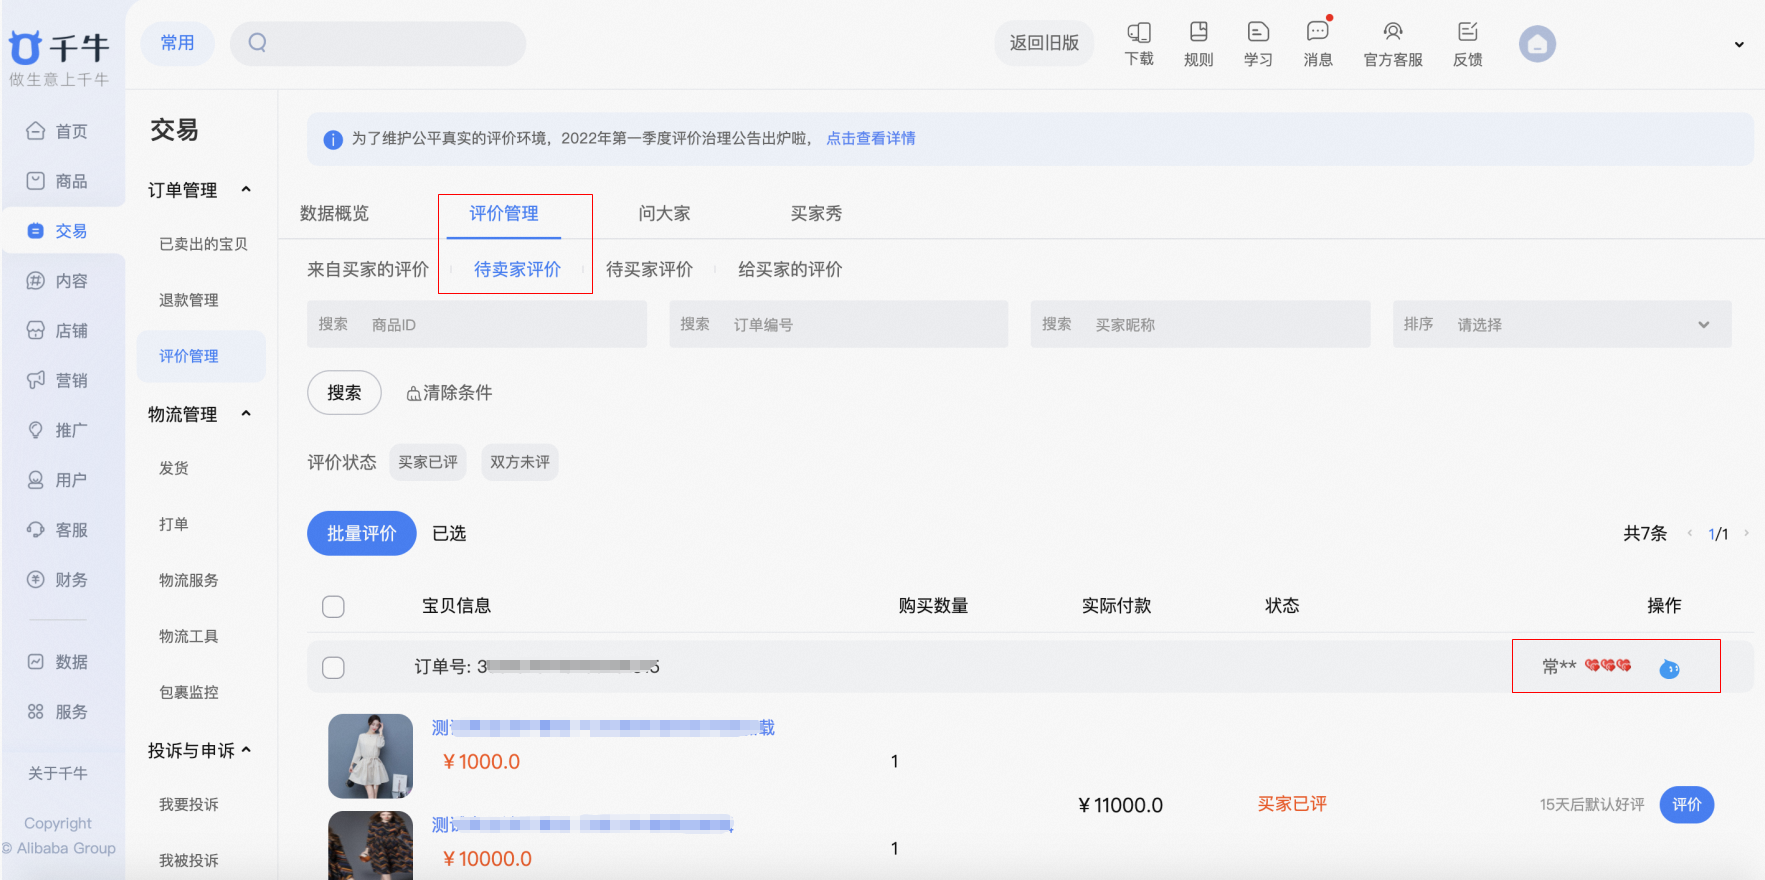Screen dimensions: 1765x880
Task: Open the account dropdown arrow top right
Action: [x=1739, y=44]
